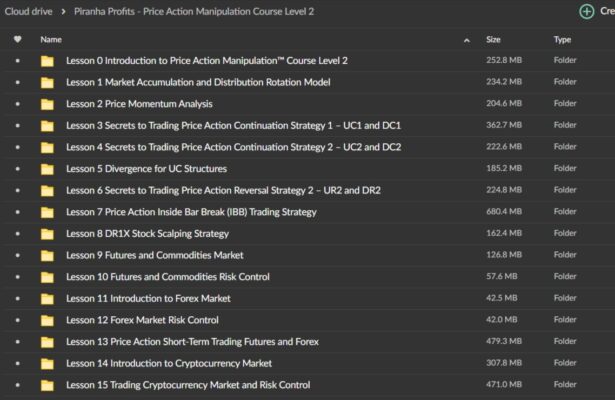615x400 pixels.
Task: Toggle favorite dot for Lesson 13 row
Action: (x=18, y=342)
